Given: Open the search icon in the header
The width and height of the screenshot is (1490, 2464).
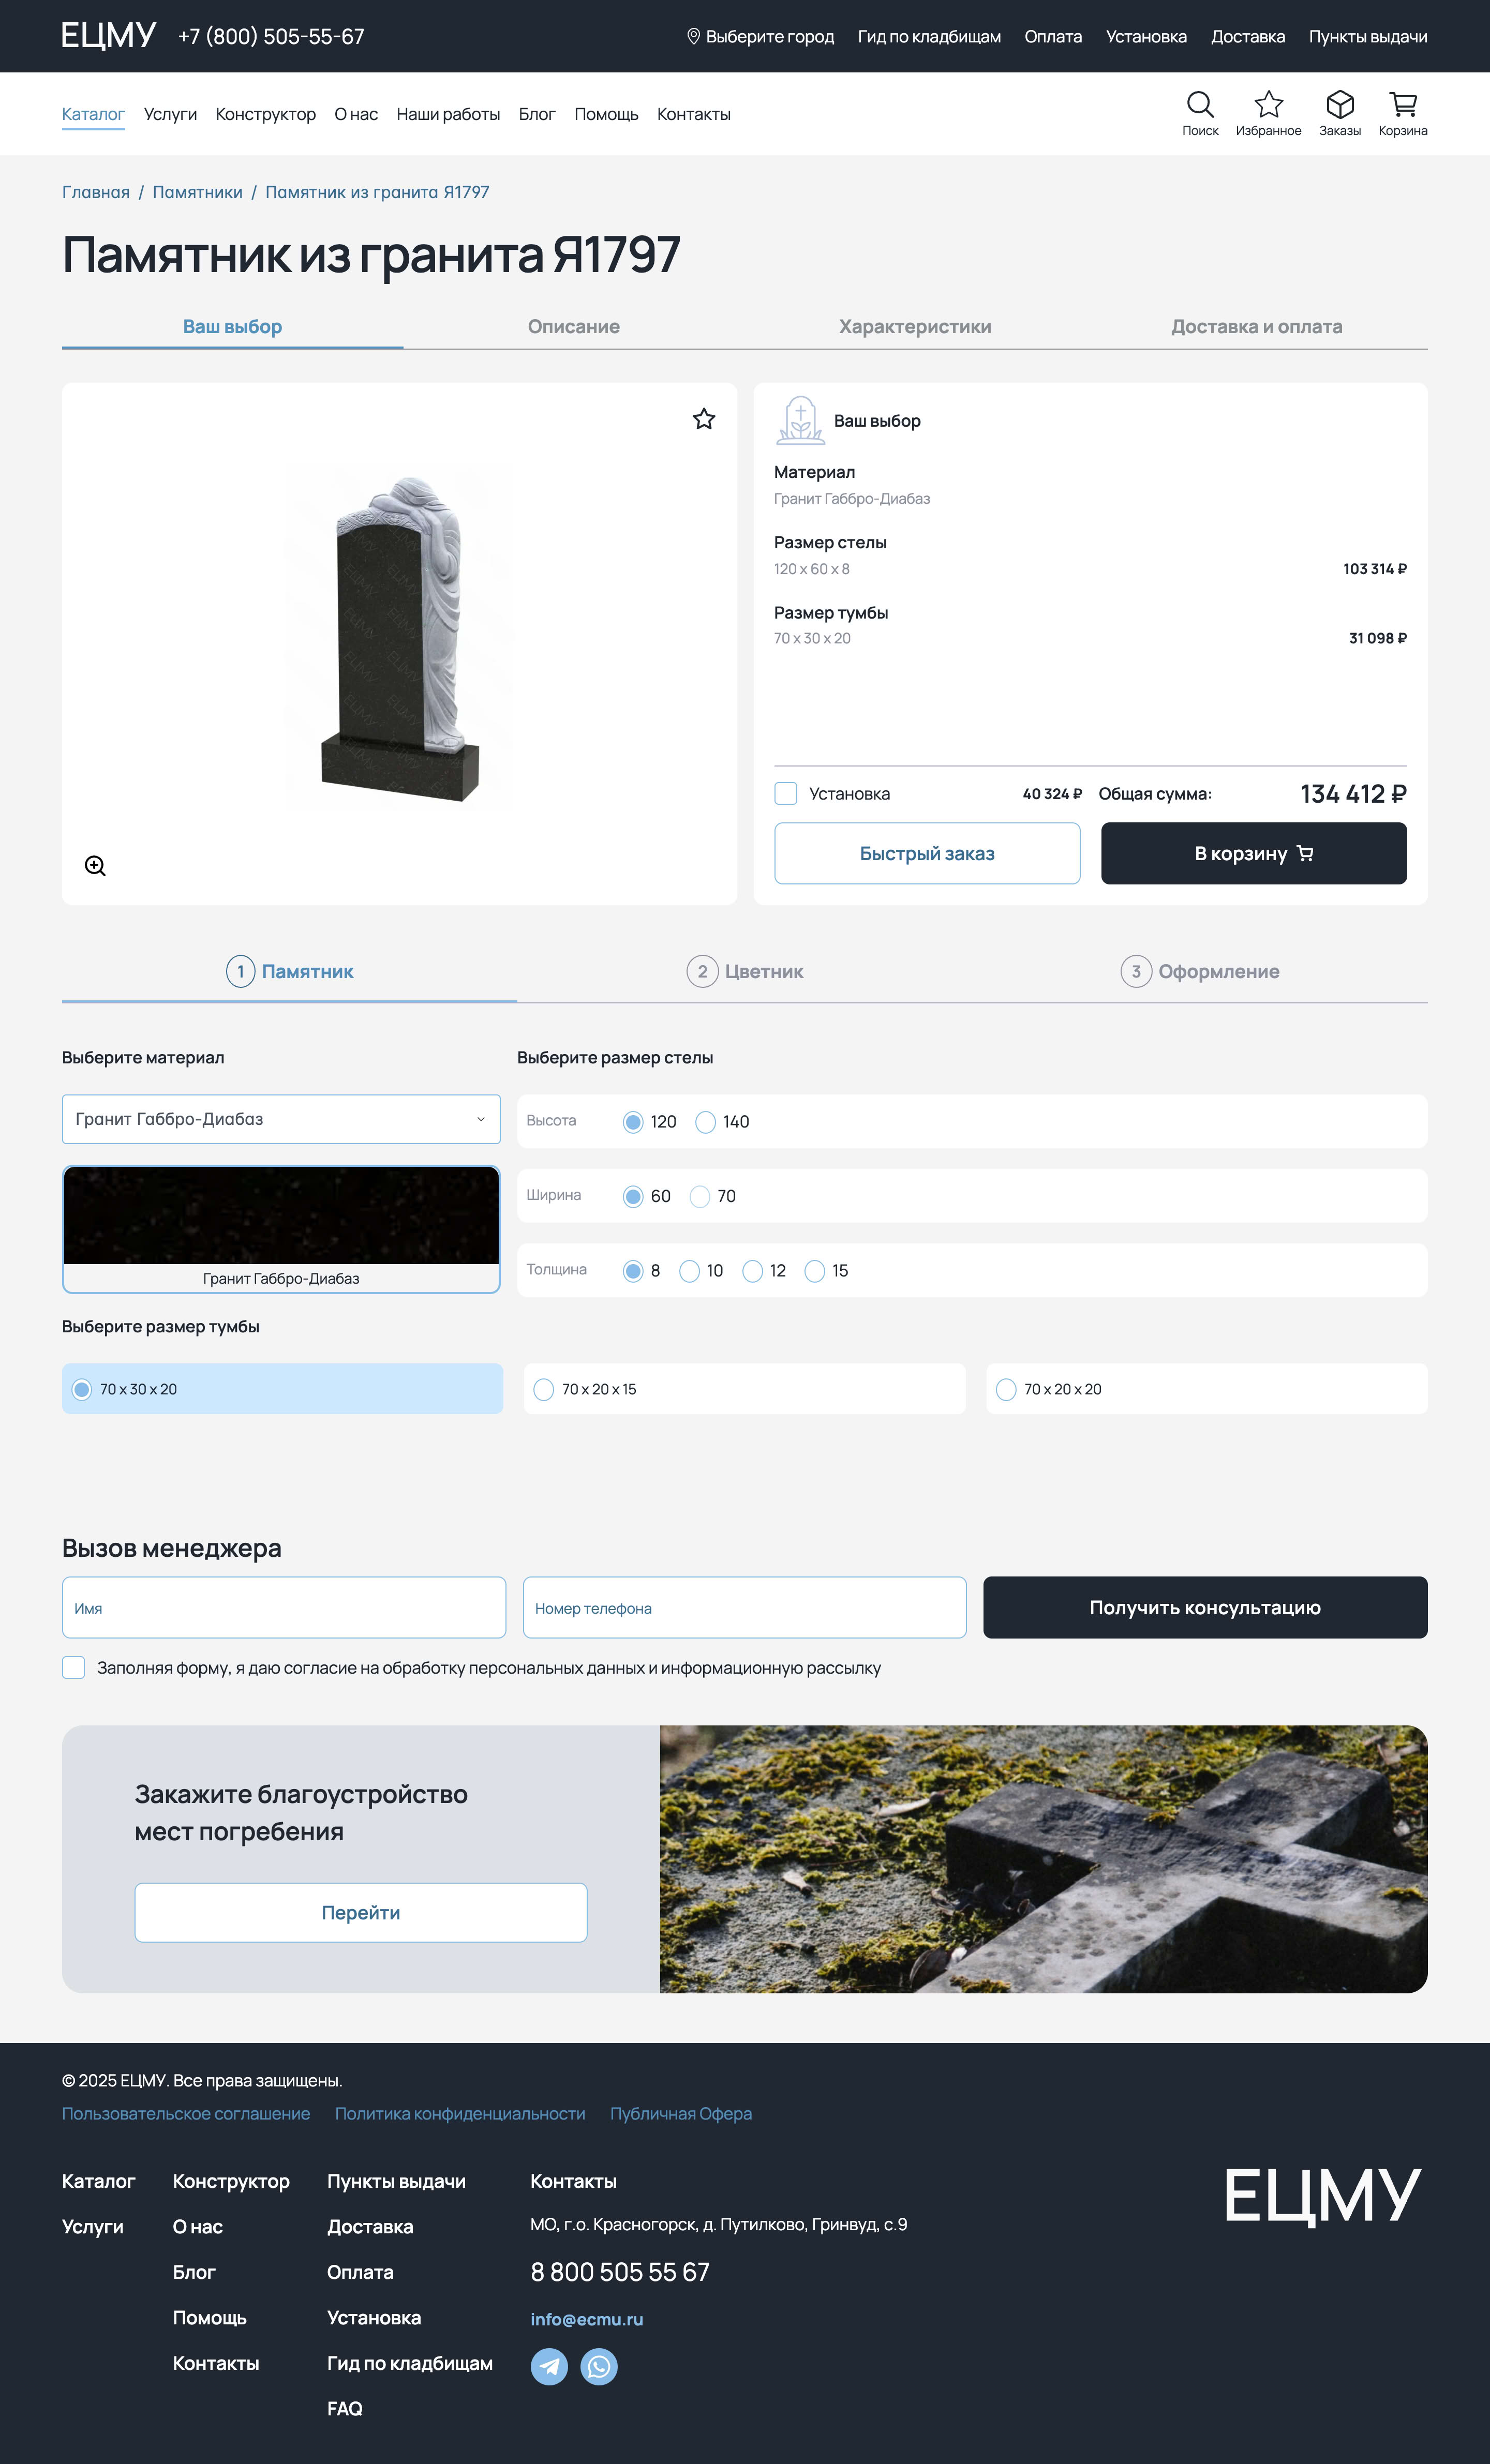Looking at the screenshot, I should [x=1200, y=105].
